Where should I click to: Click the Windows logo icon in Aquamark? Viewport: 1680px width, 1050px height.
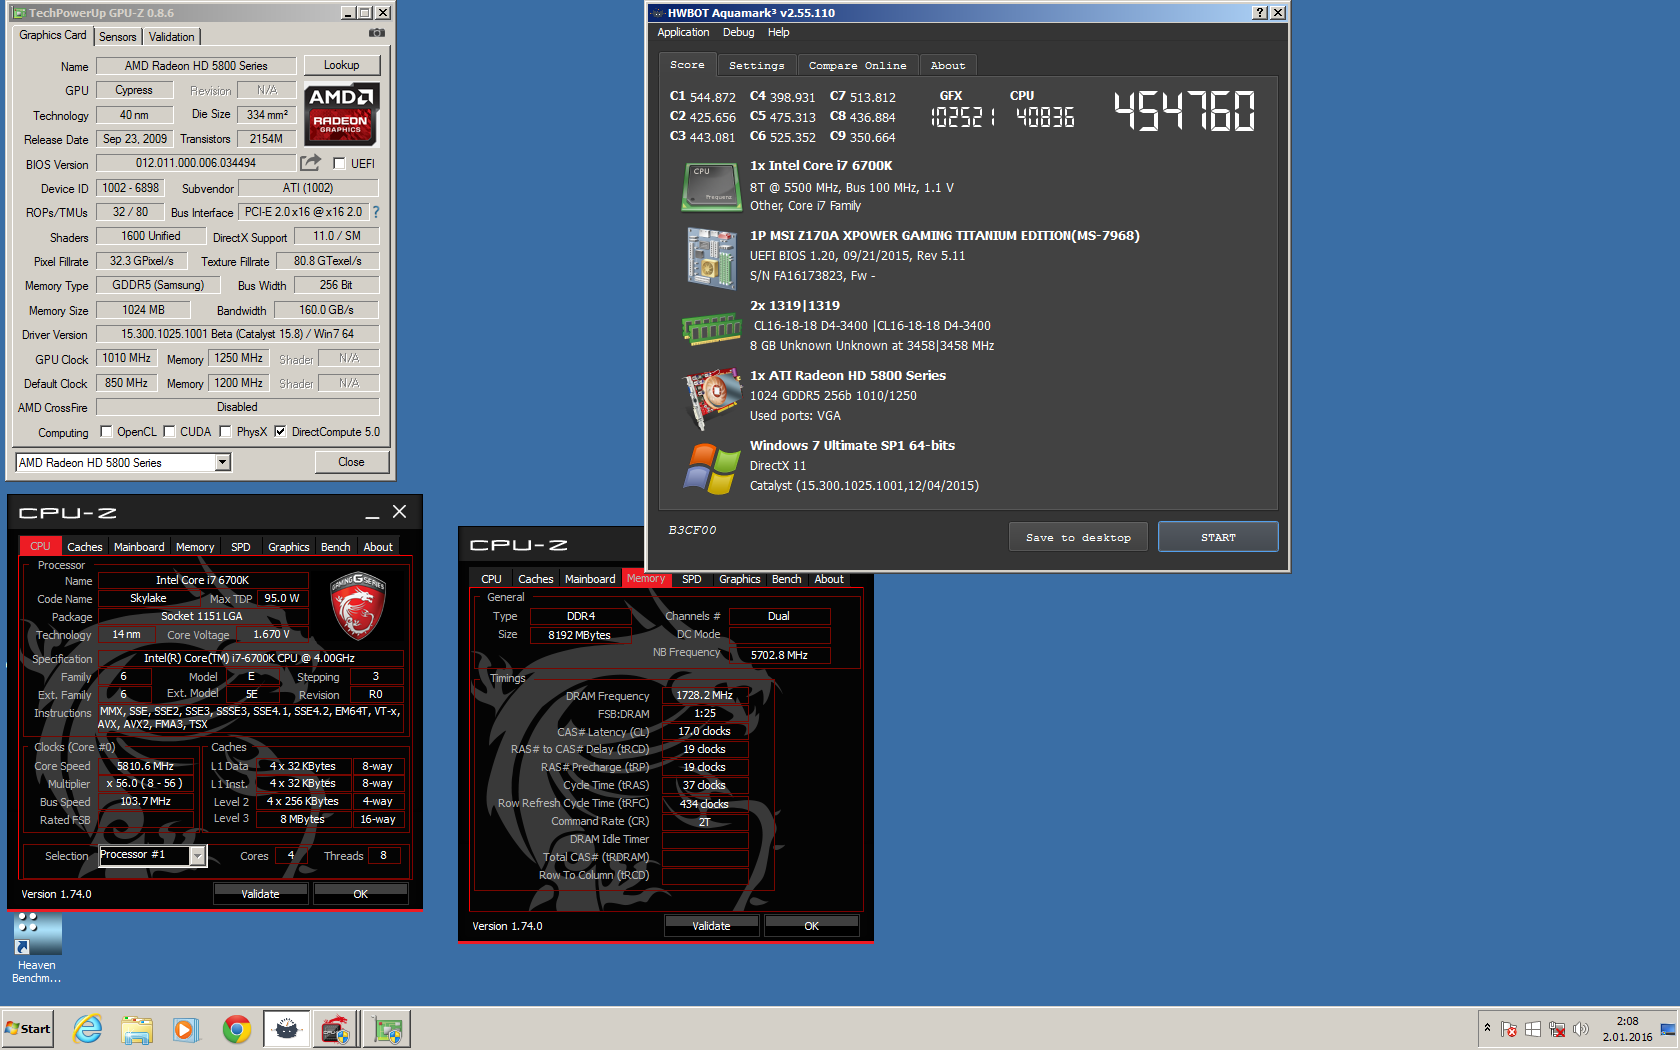click(x=711, y=468)
